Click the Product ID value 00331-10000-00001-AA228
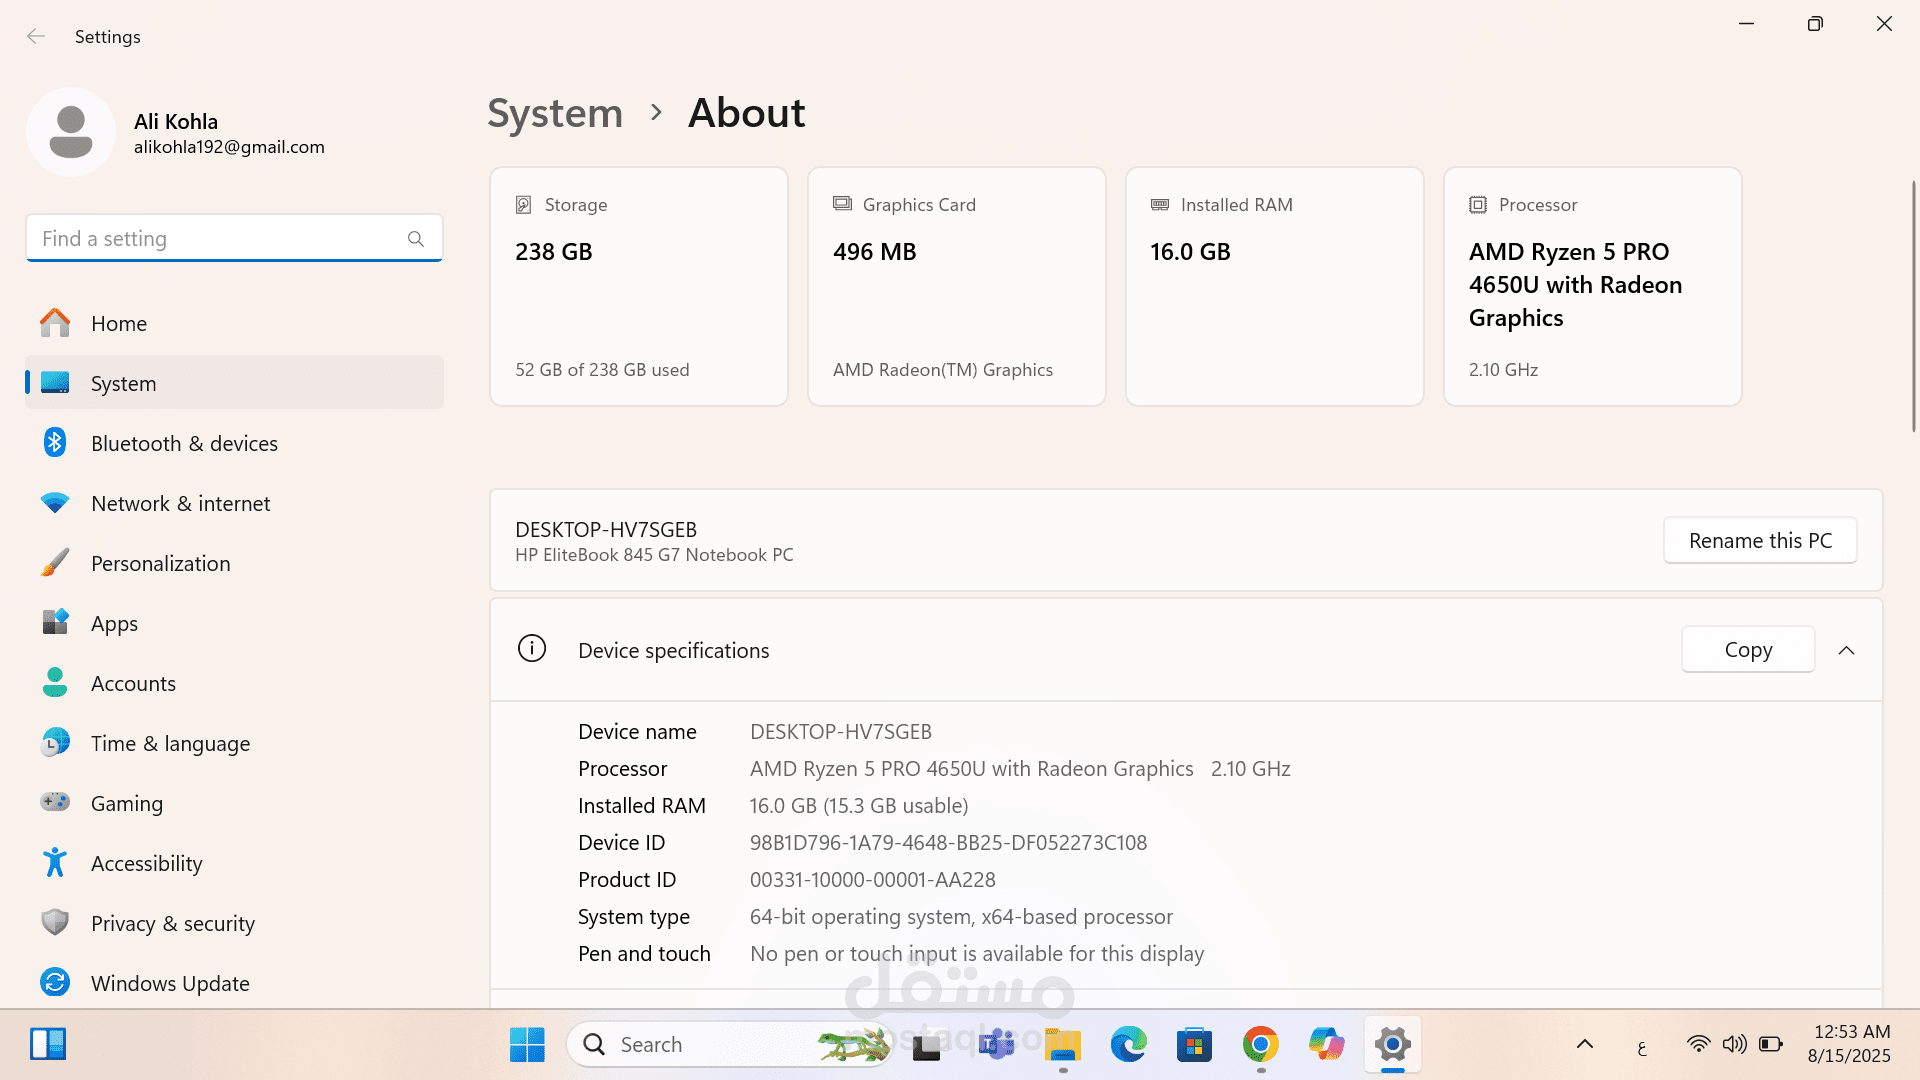The image size is (1920, 1080). 873,880
